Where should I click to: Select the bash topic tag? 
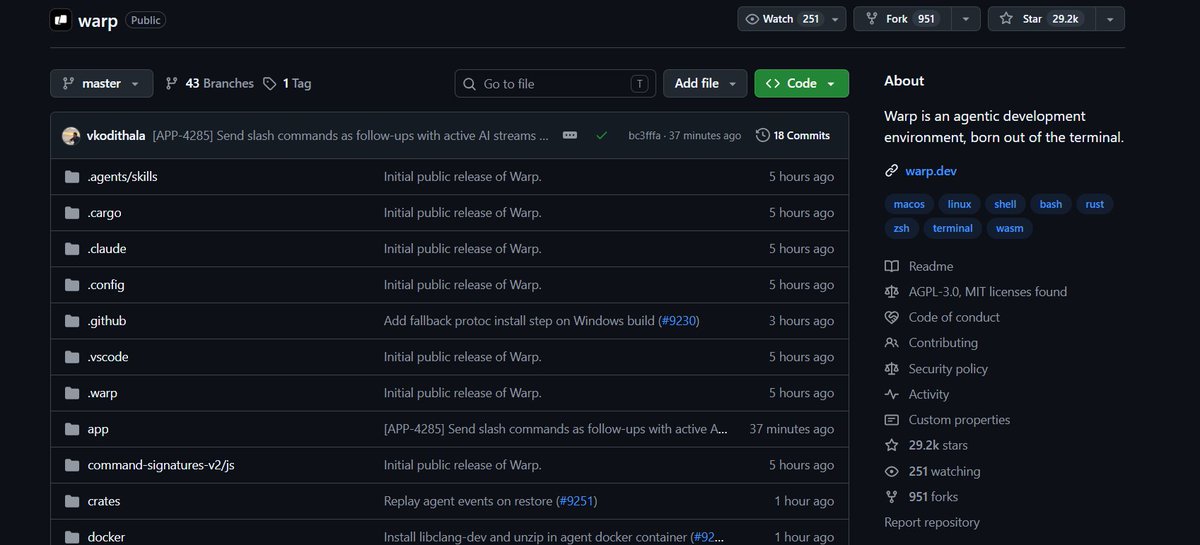click(x=1051, y=204)
